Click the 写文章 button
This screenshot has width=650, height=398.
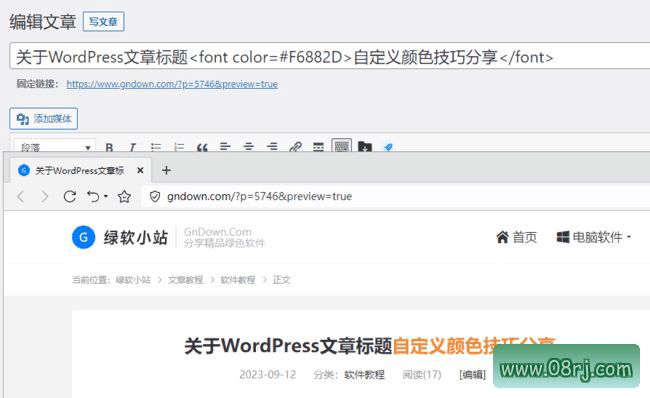click(x=103, y=22)
